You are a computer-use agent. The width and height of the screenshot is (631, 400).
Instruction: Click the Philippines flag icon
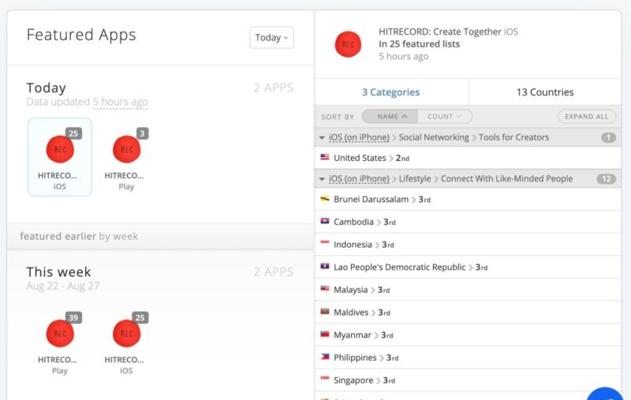tap(325, 356)
